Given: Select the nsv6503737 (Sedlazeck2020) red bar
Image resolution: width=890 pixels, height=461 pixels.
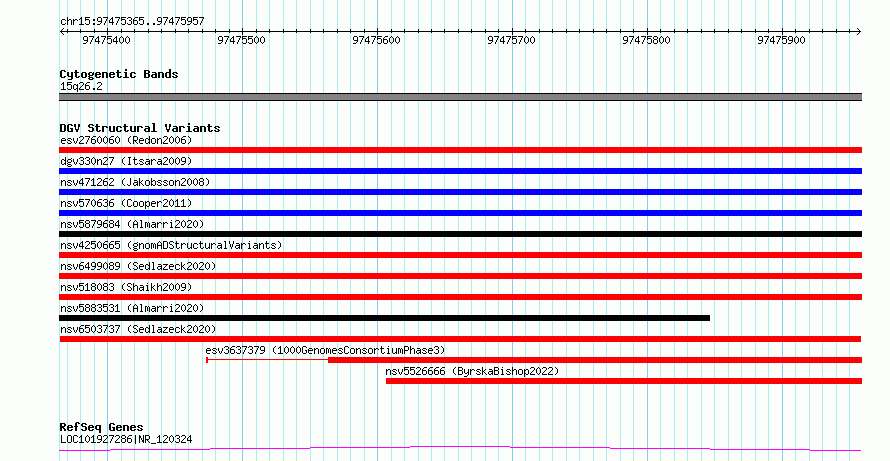Looking at the screenshot, I should 460,339.
